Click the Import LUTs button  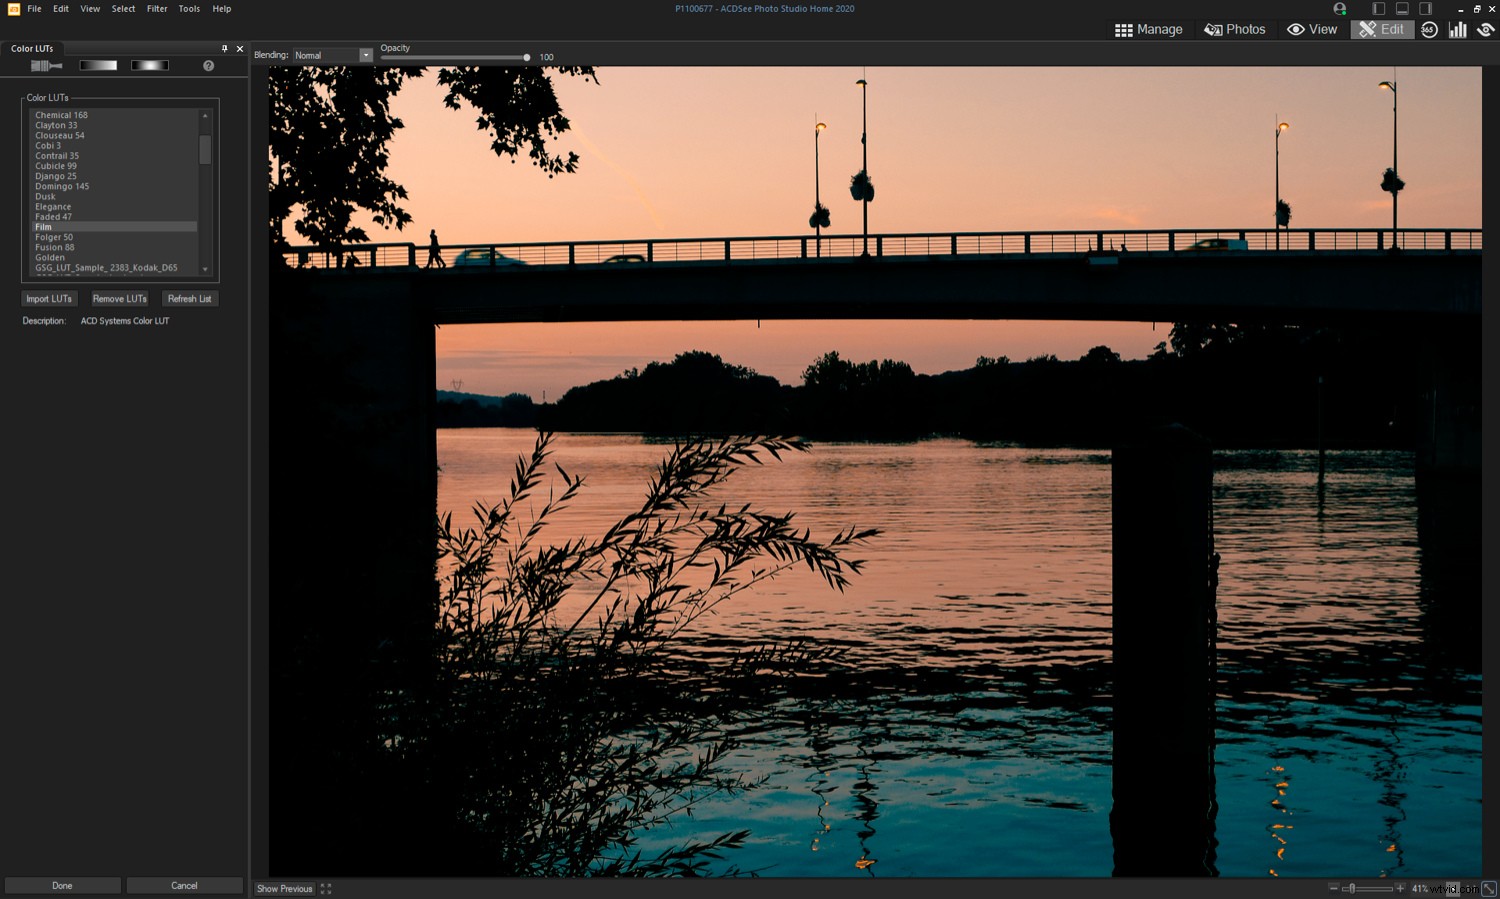click(49, 298)
